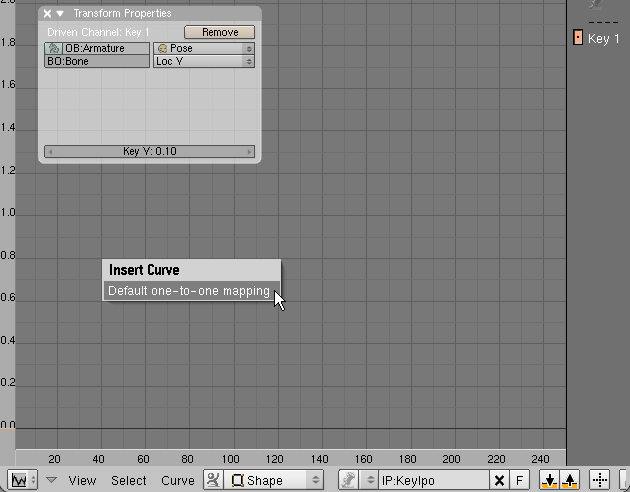Click the Remove driver button
Image resolution: width=630 pixels, height=492 pixels.
point(219,32)
